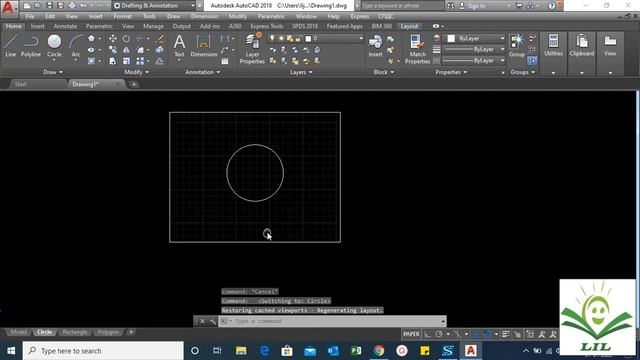Click the customization wrench in command line
The height and width of the screenshot is (360, 640).
point(213,321)
